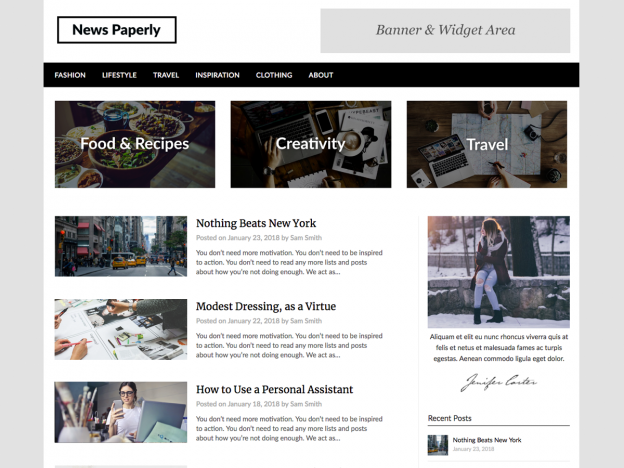Image resolution: width=624 pixels, height=468 pixels.
Task: Open the News Paperly site logo
Action: click(117, 30)
